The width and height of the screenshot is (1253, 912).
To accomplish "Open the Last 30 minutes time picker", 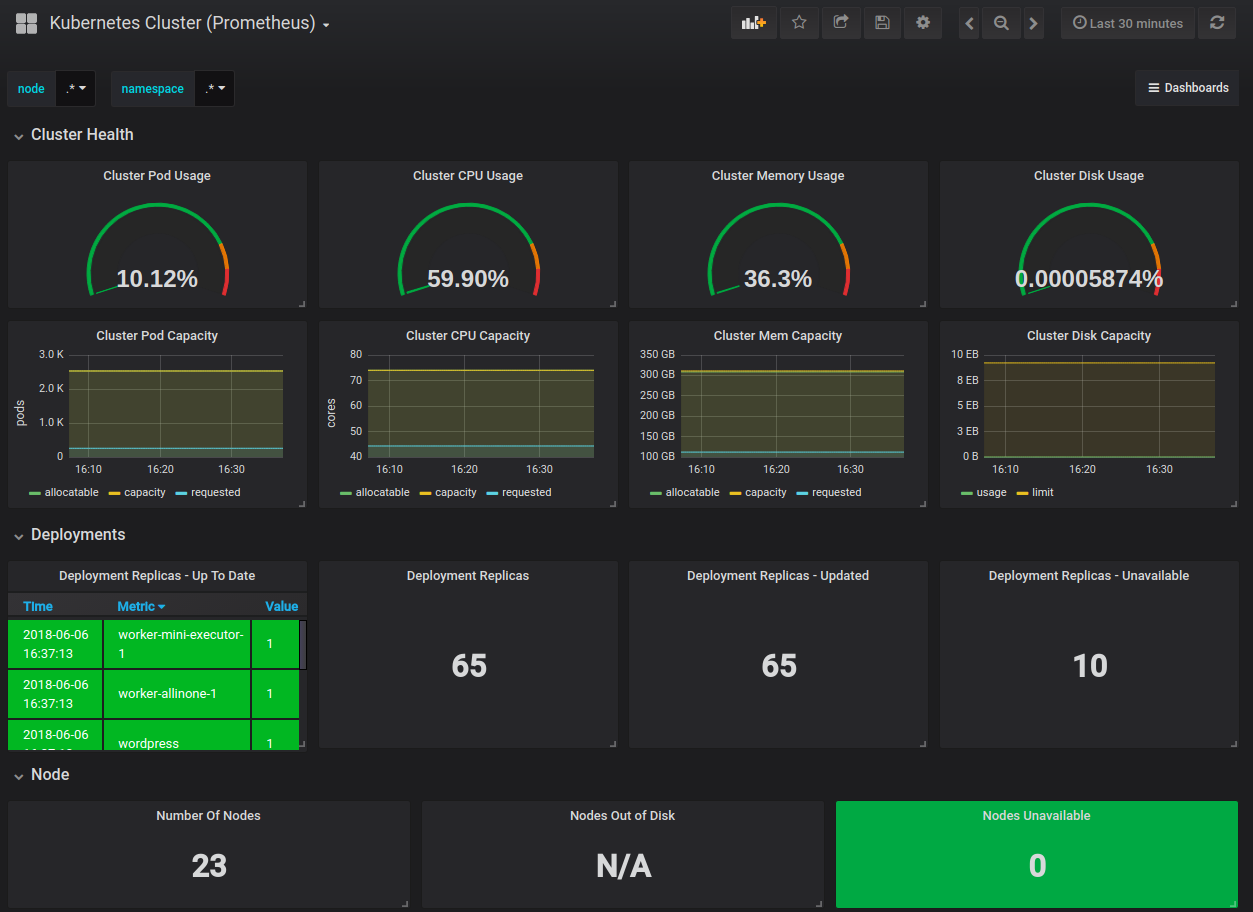I will [1128, 23].
